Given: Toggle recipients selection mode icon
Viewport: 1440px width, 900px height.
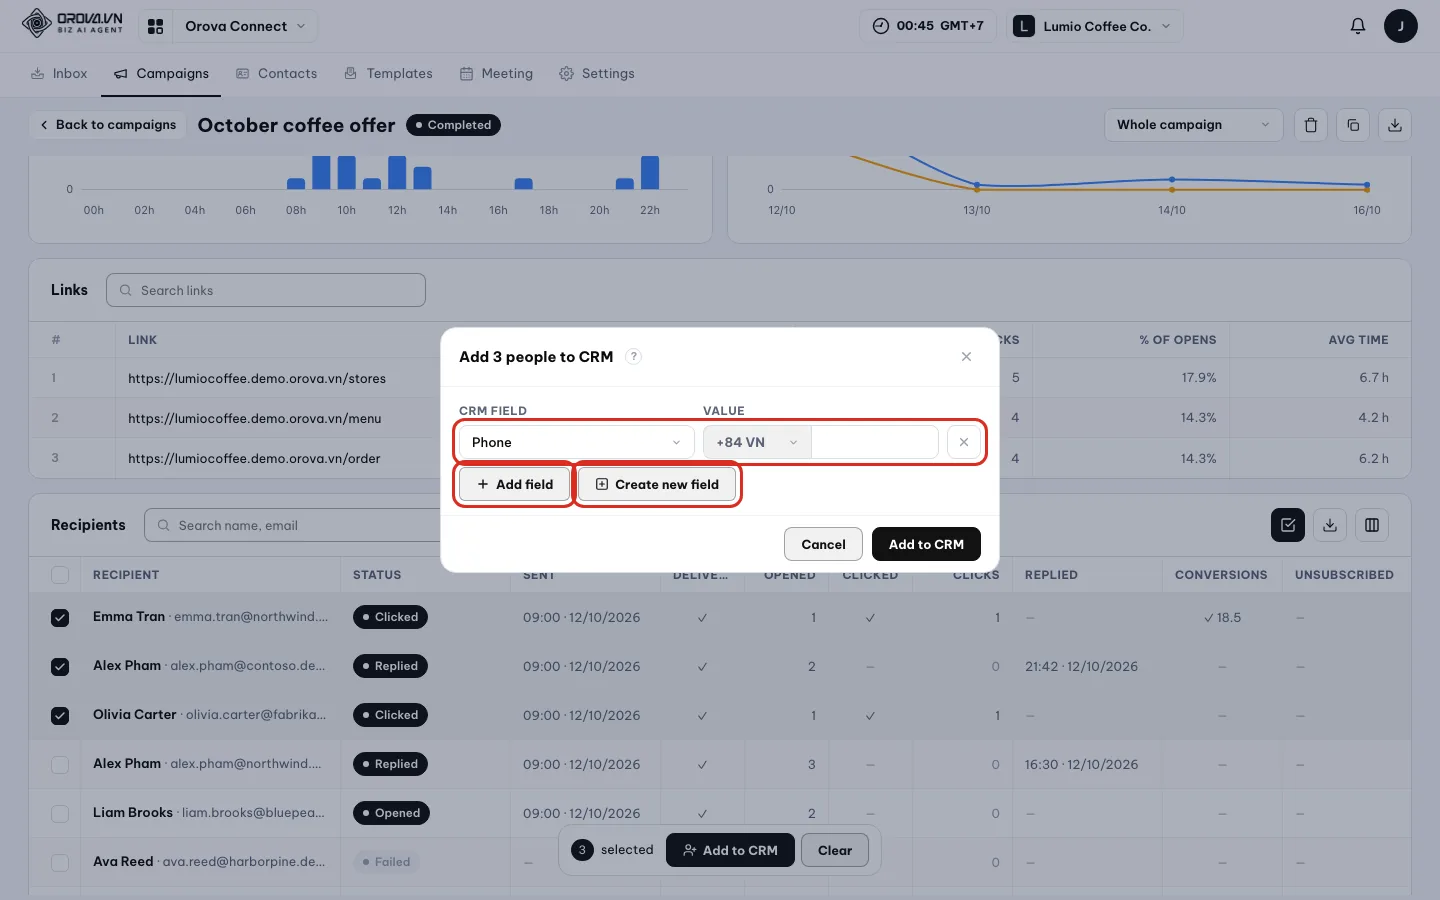Looking at the screenshot, I should click(x=1287, y=525).
